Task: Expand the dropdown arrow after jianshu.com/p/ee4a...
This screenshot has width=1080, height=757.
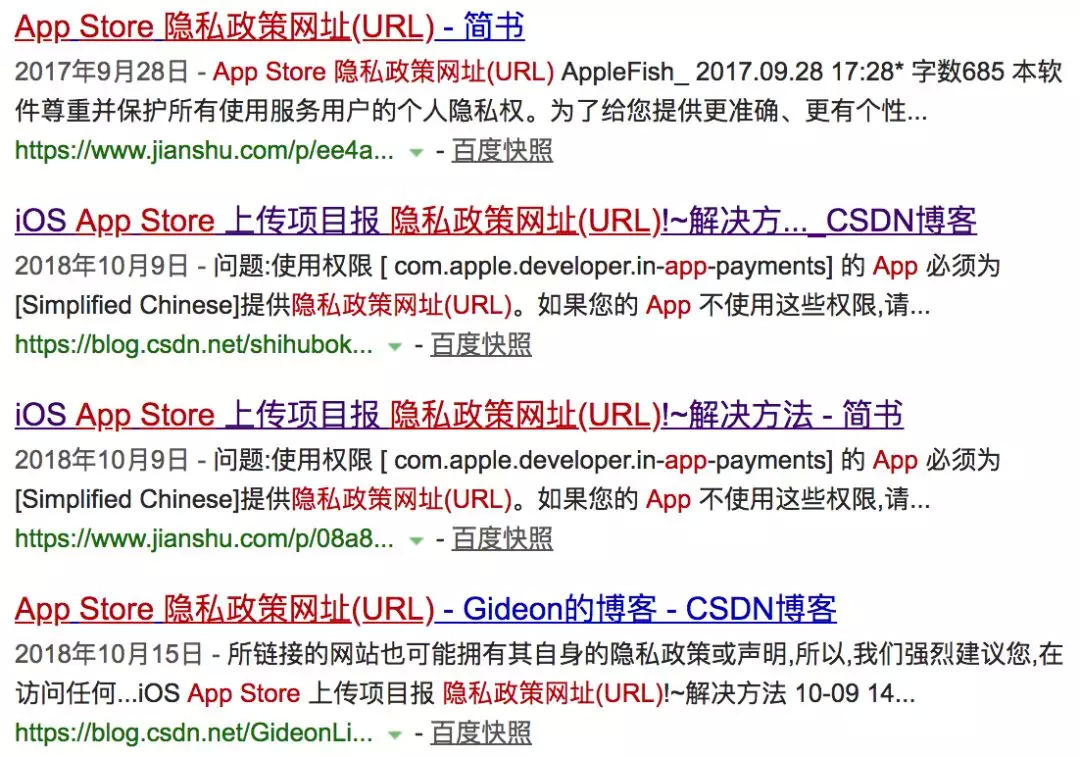Action: pos(416,152)
